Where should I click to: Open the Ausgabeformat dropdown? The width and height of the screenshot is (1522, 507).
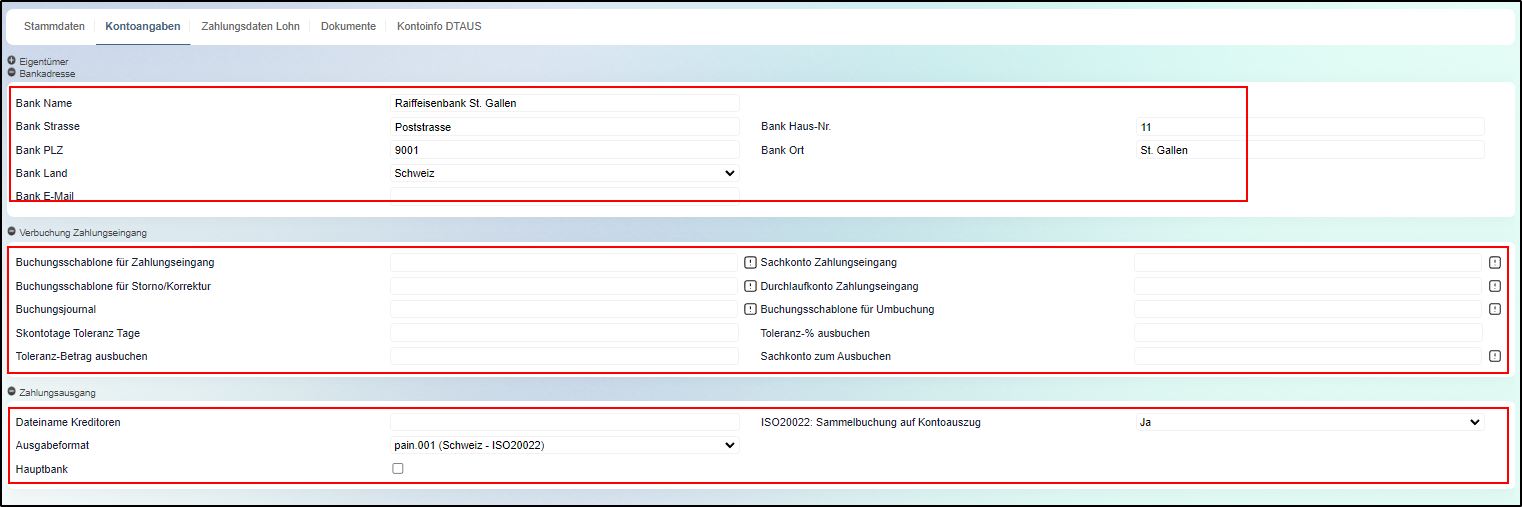point(564,445)
